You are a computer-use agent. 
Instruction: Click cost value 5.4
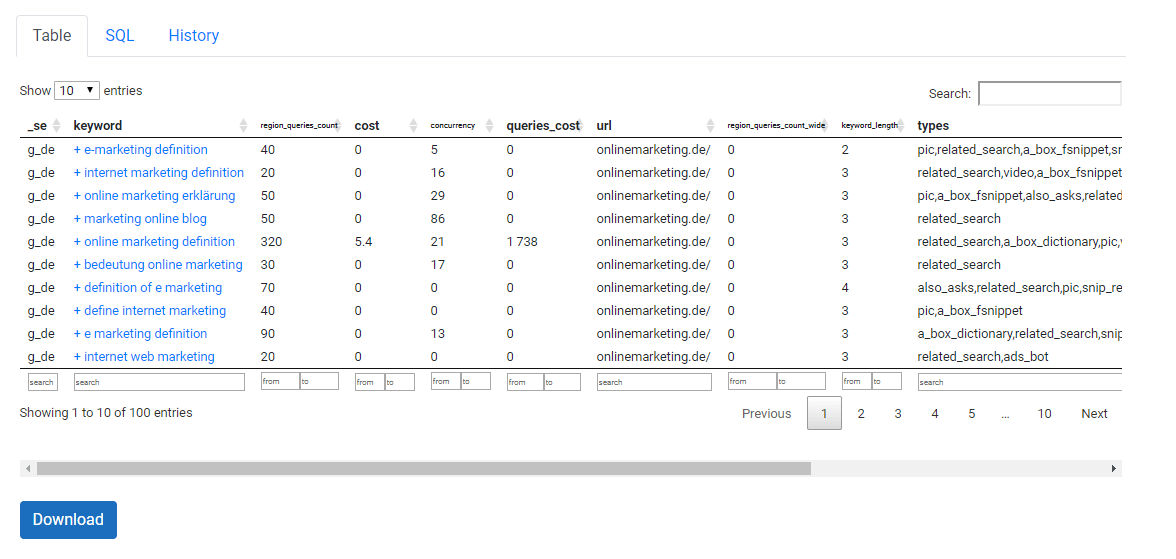(x=364, y=242)
